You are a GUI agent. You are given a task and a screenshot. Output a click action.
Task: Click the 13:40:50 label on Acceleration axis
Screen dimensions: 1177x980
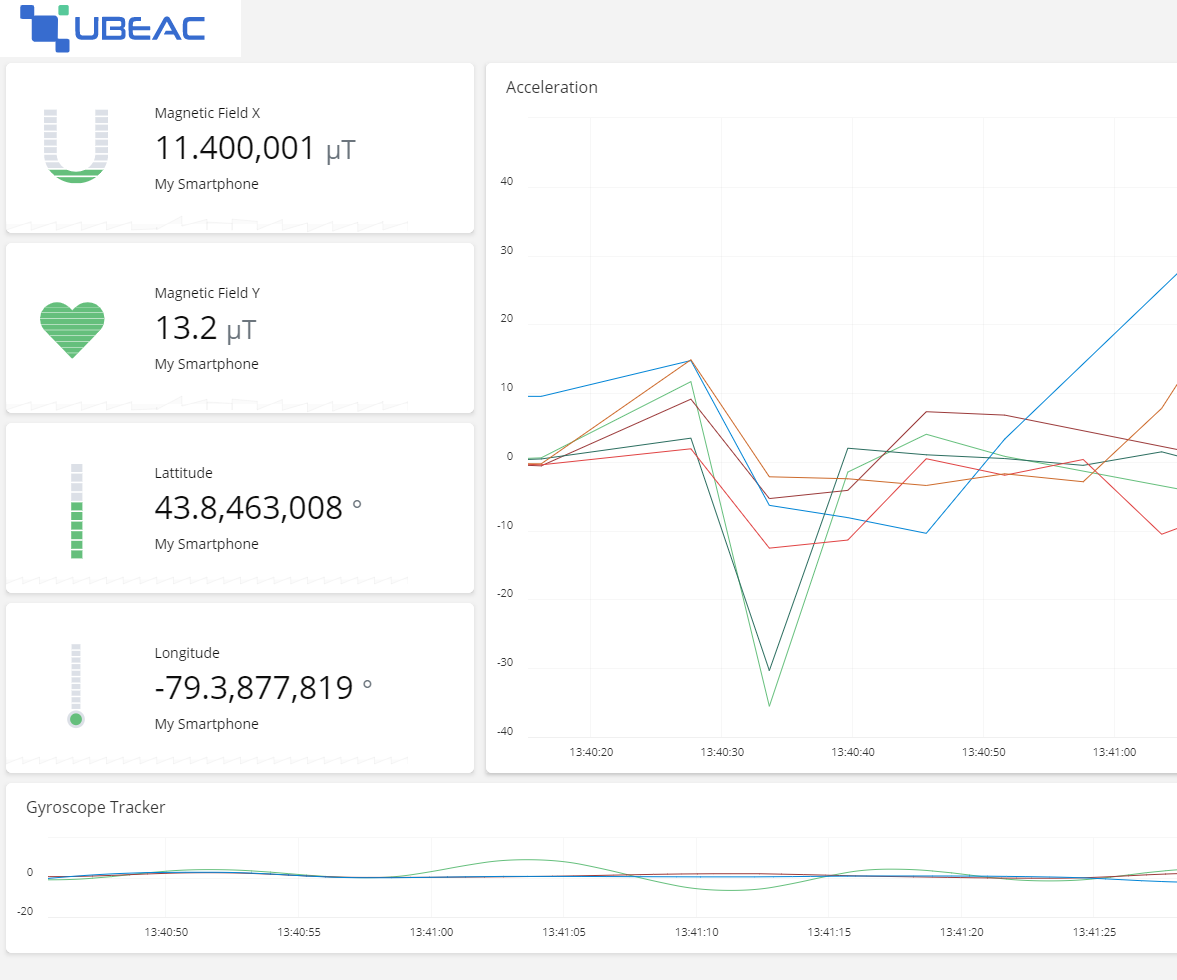[x=983, y=752]
